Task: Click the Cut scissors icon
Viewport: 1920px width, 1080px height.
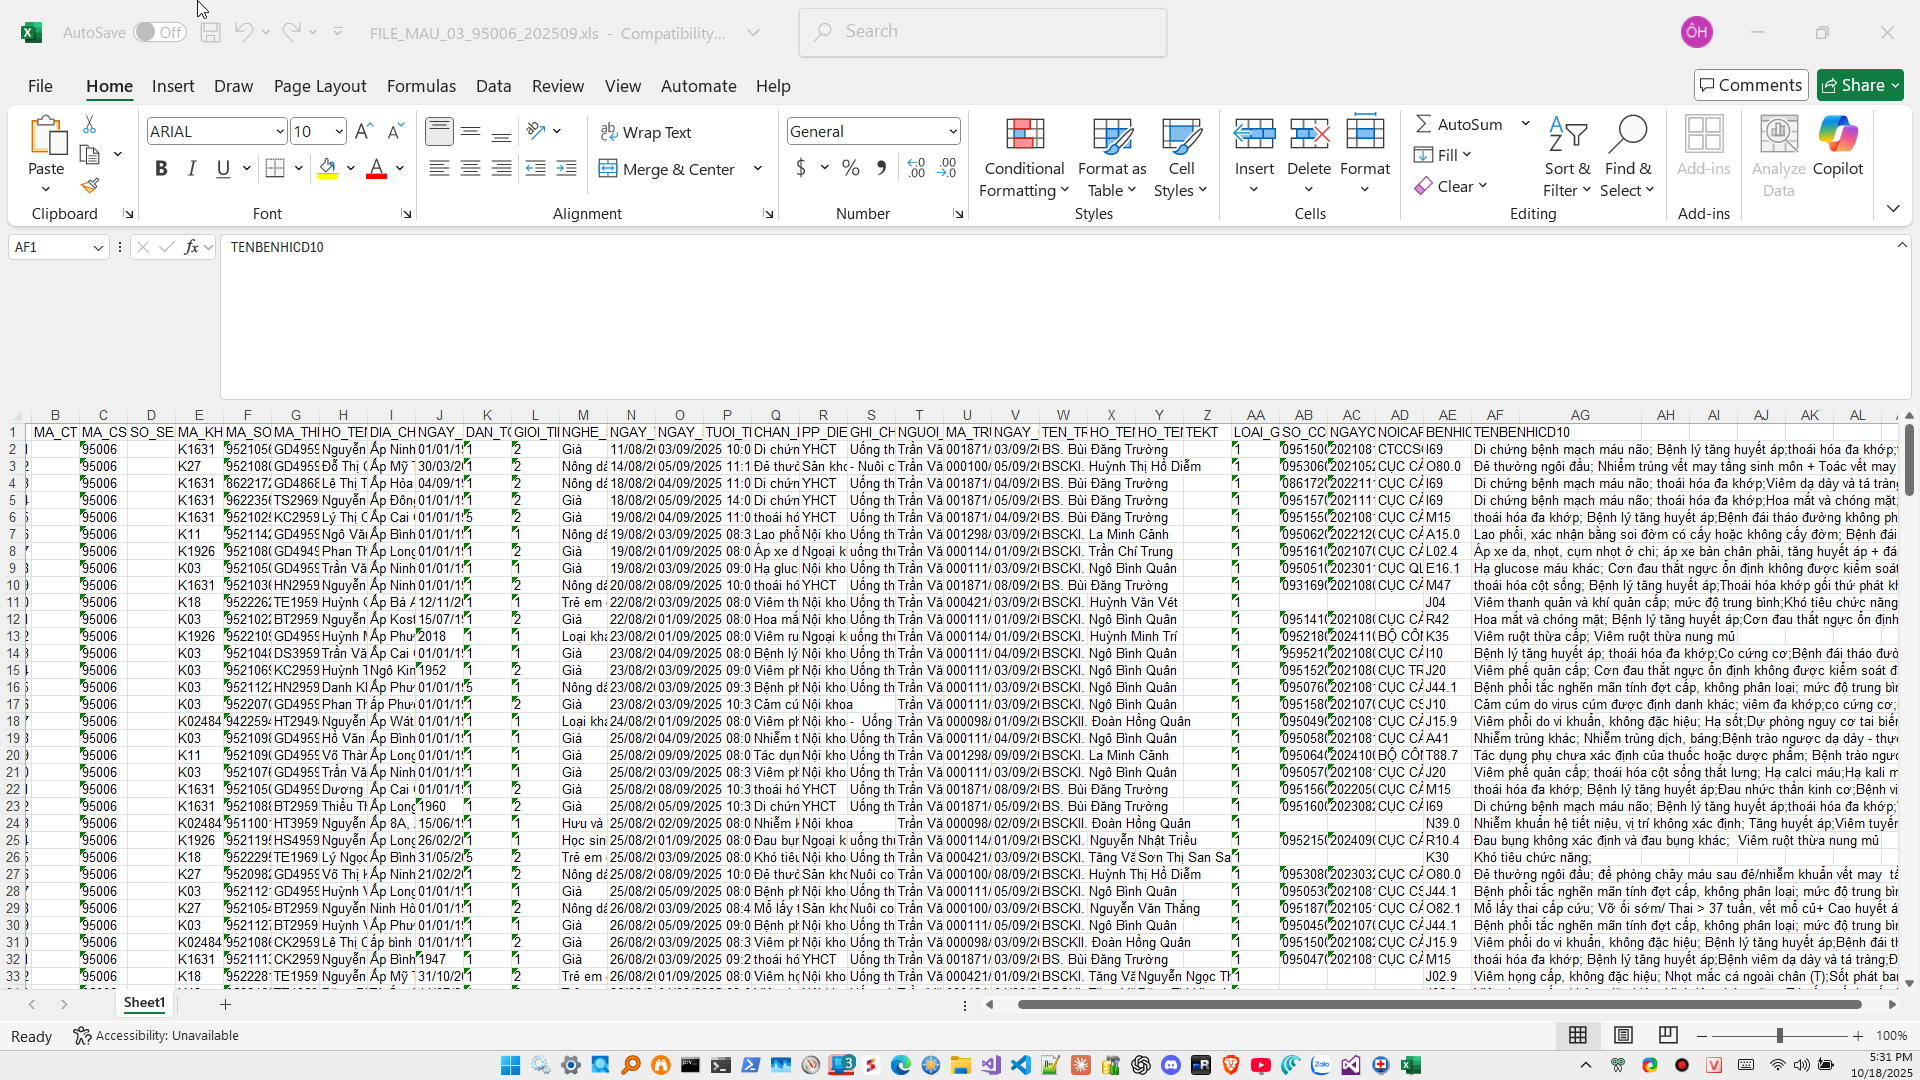Action: tap(90, 124)
